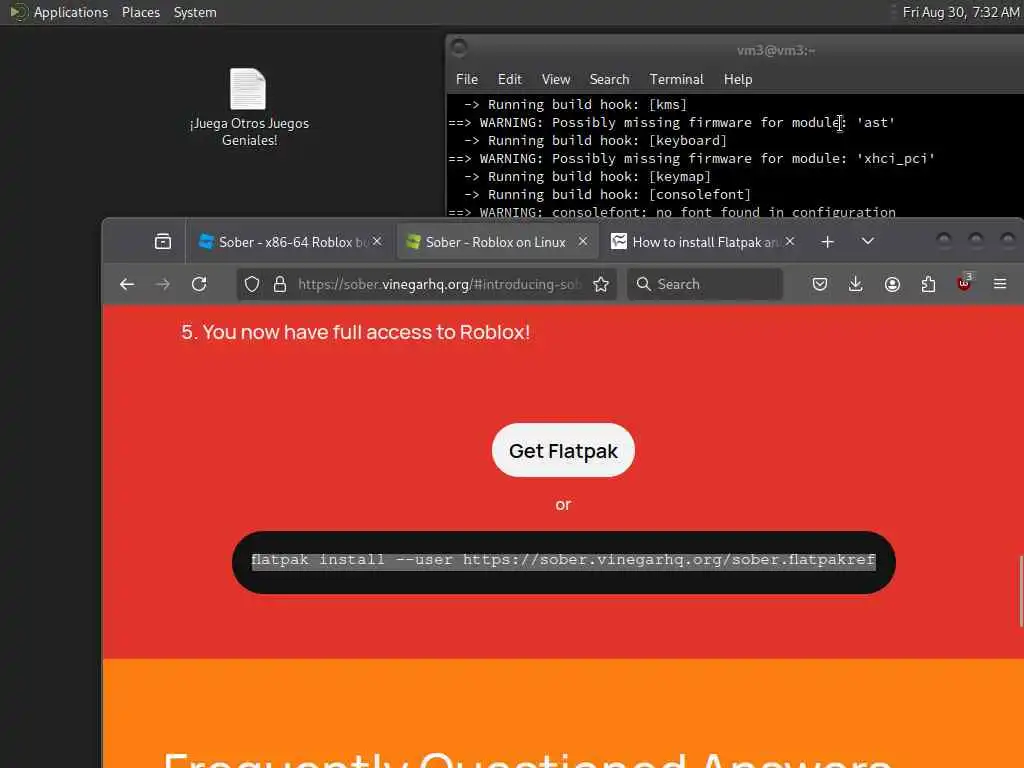
Task: Open the terminal View menu
Action: coord(556,79)
